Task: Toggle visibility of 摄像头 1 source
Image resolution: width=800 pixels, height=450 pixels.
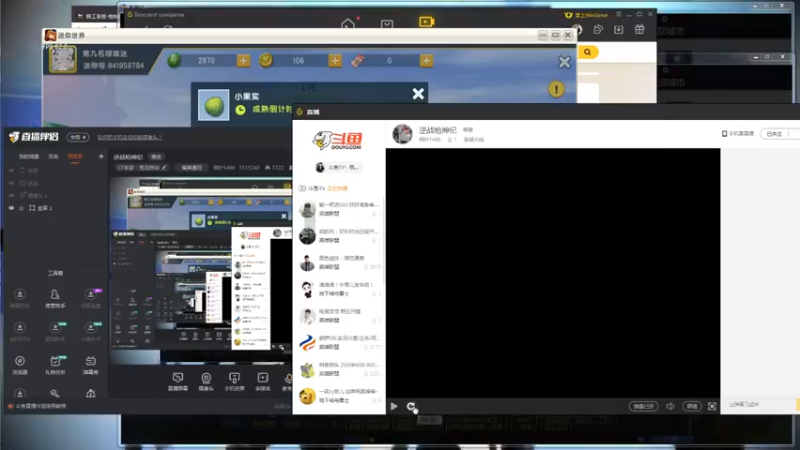Action: click(x=11, y=195)
